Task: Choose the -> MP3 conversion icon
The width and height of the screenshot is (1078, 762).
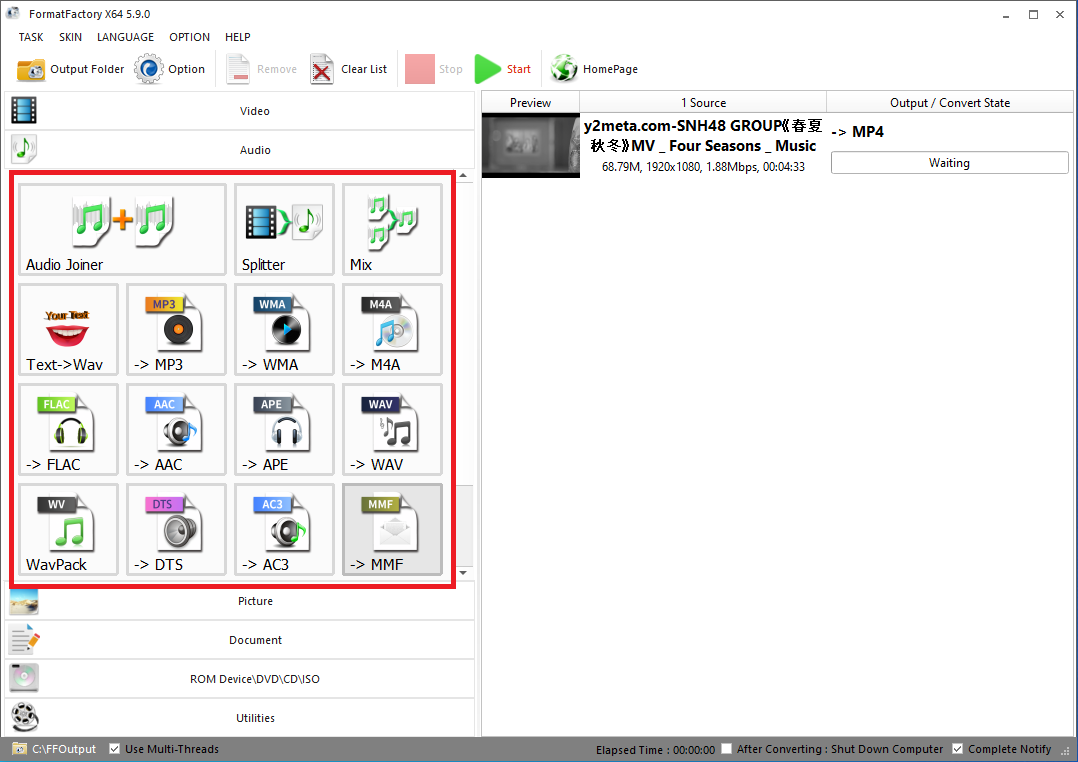Action: point(176,329)
